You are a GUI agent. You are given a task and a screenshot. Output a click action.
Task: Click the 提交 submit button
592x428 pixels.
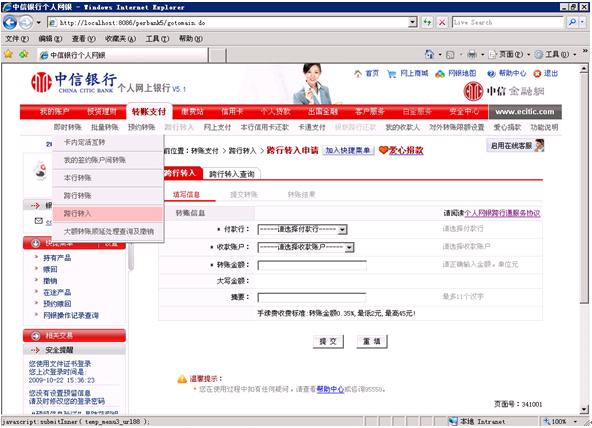[x=328, y=342]
